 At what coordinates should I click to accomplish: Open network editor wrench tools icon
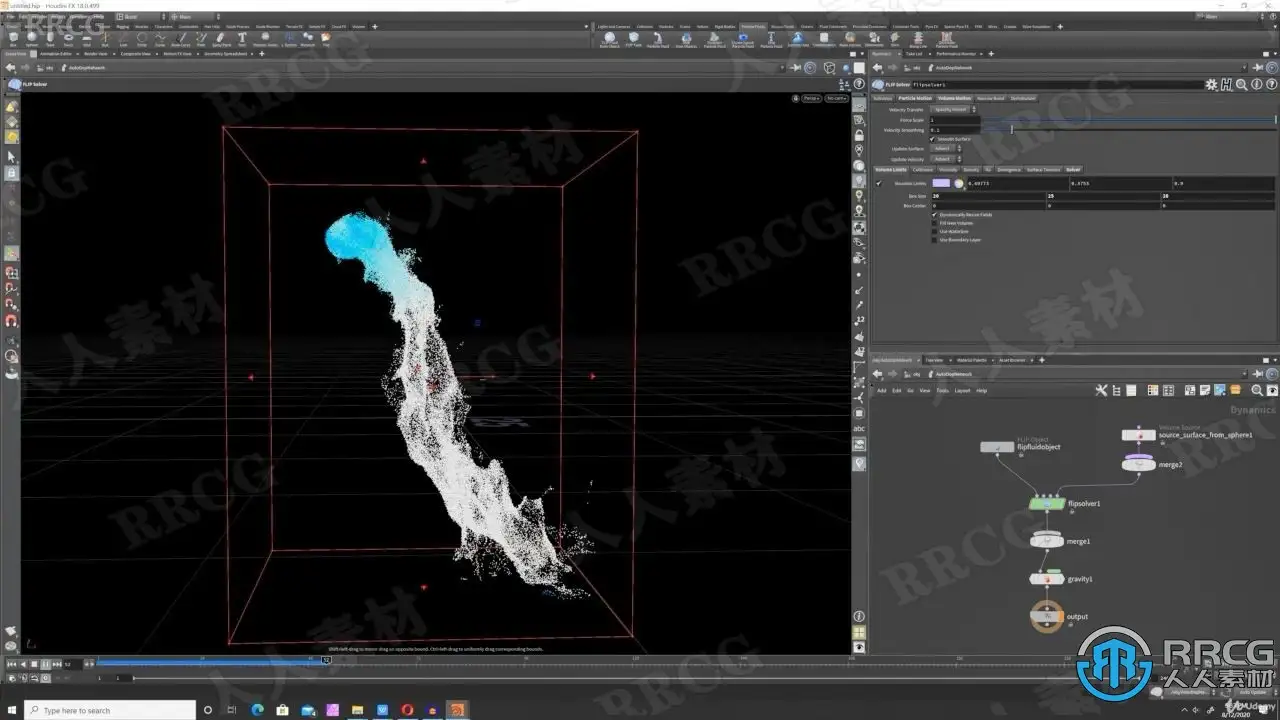[1102, 390]
